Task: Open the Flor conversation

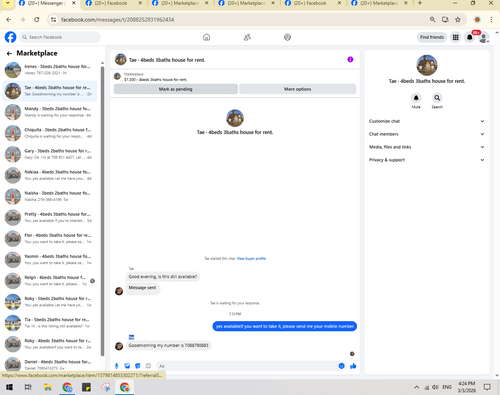Action: [50, 238]
